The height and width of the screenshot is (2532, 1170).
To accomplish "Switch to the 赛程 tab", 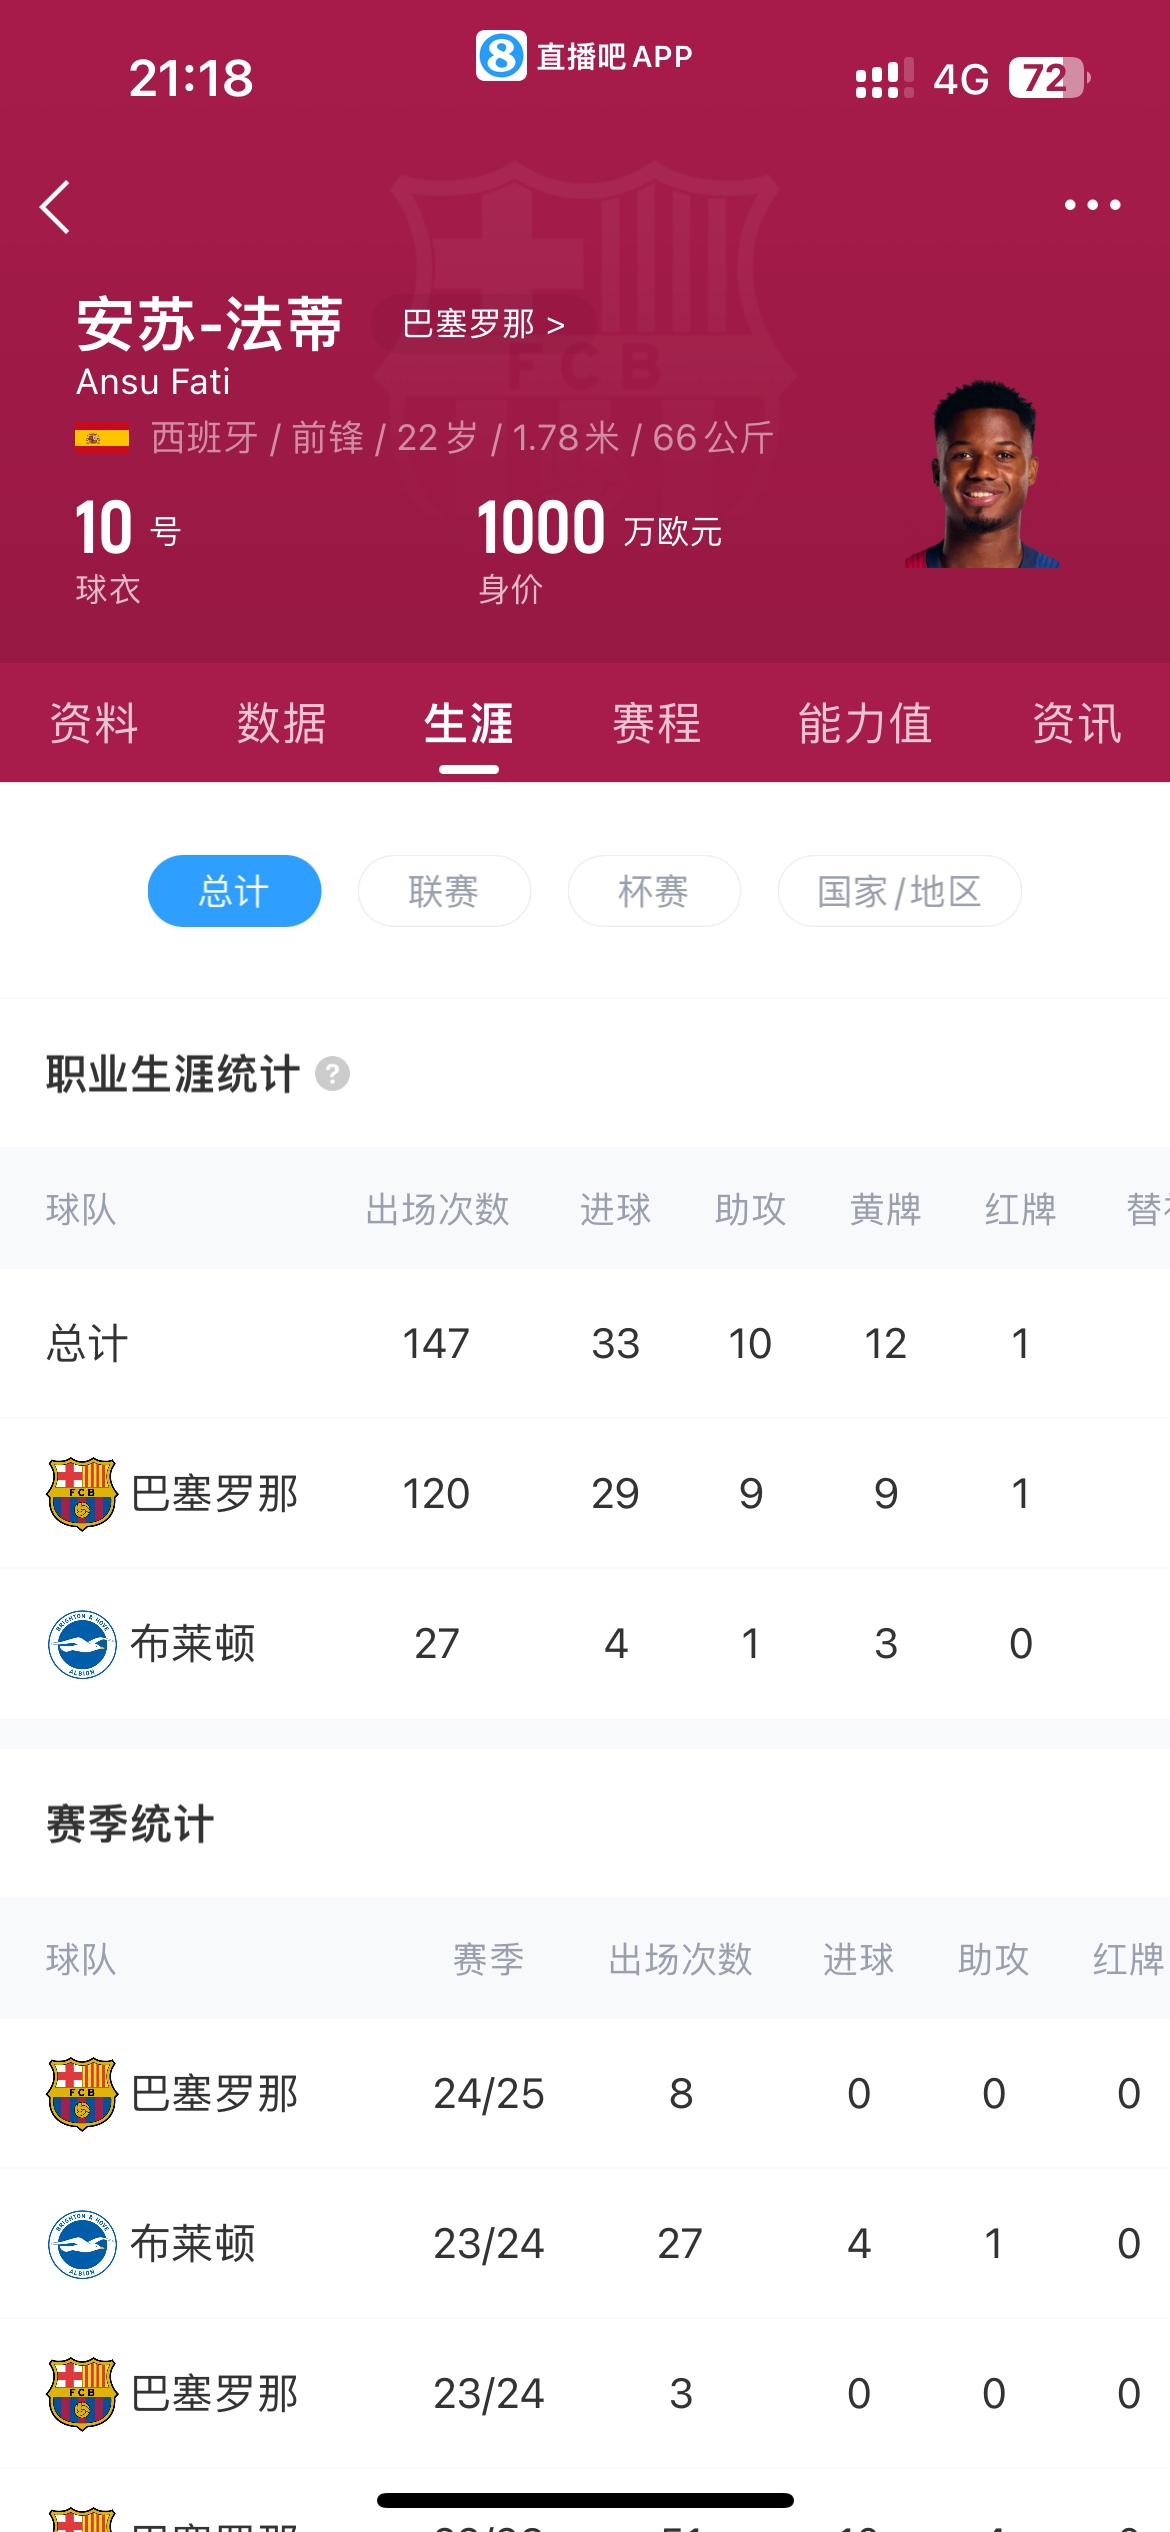I will pyautogui.click(x=657, y=723).
